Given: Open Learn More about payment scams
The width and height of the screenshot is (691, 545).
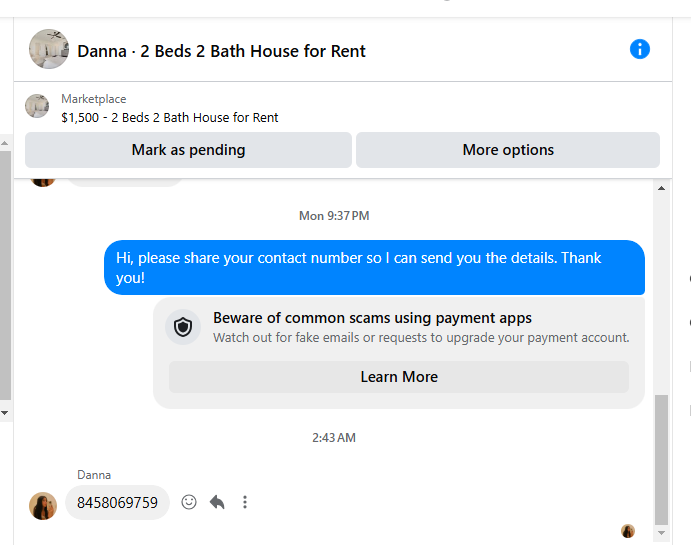Looking at the screenshot, I should click(x=399, y=377).
